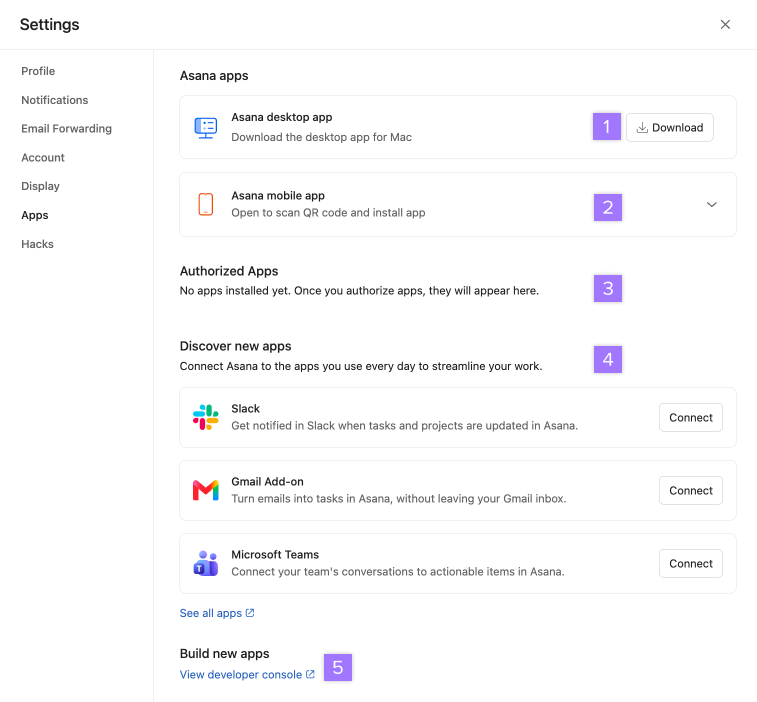Switch to the Email Forwarding tab
Viewport: 757px width, 702px height.
(x=67, y=128)
